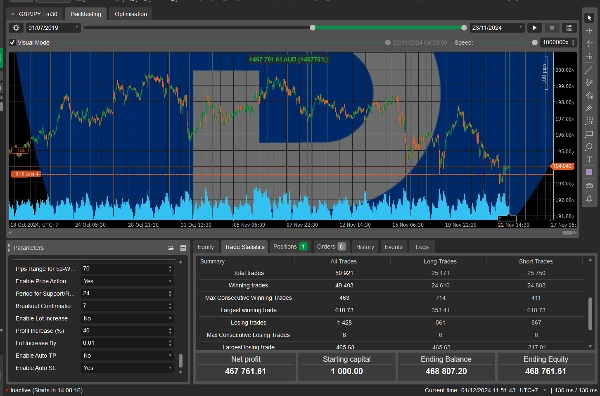This screenshot has width=600, height=396.
Task: Open Enable Auto SL dropdown
Action: 127,368
